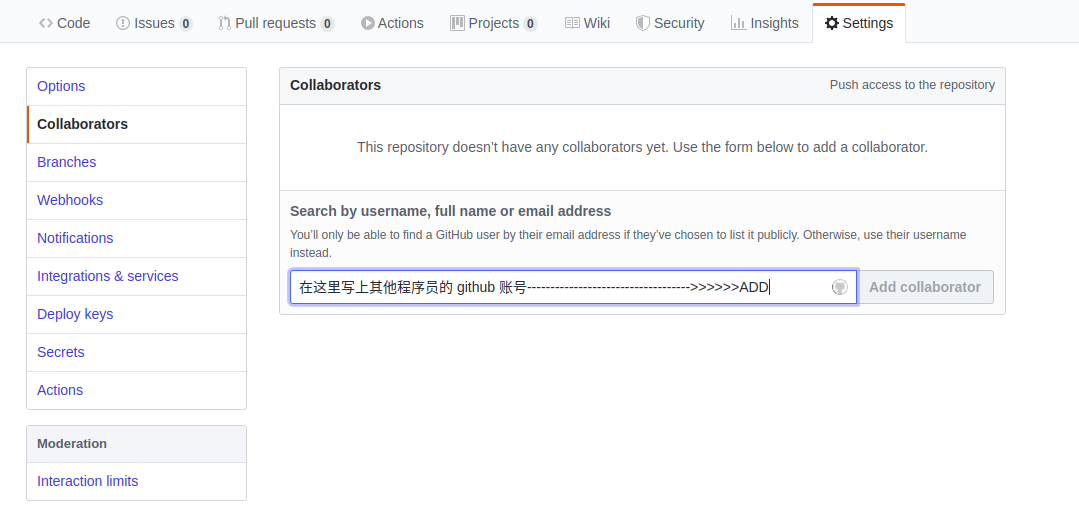The image size is (1079, 520).
Task: Open Notifications settings
Action: [x=136, y=238]
